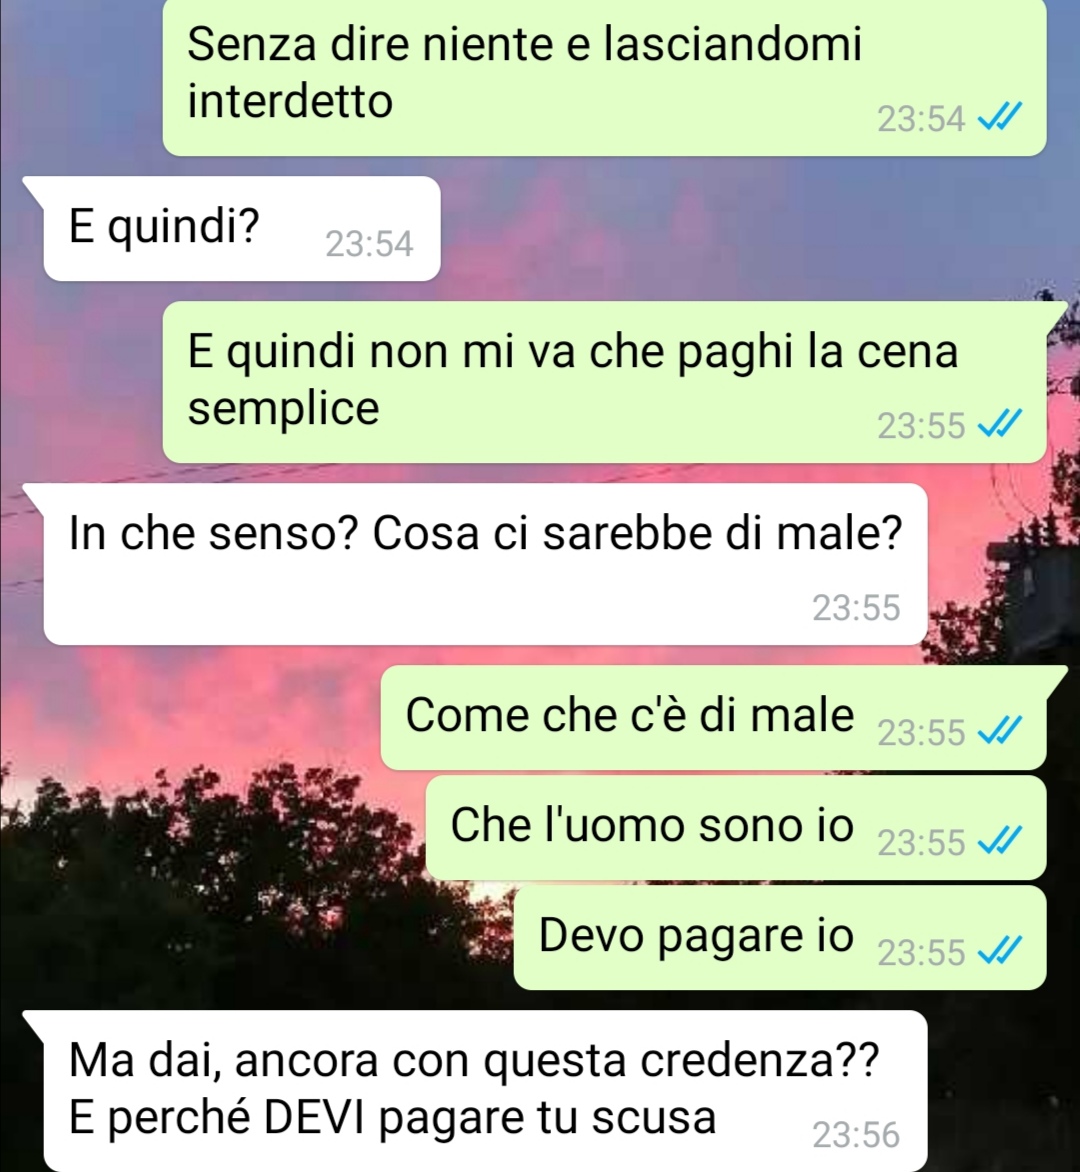The image size is (1080, 1172).
Task: Tap the double check beside 'Come che c'è di male'
Action: tap(1000, 731)
